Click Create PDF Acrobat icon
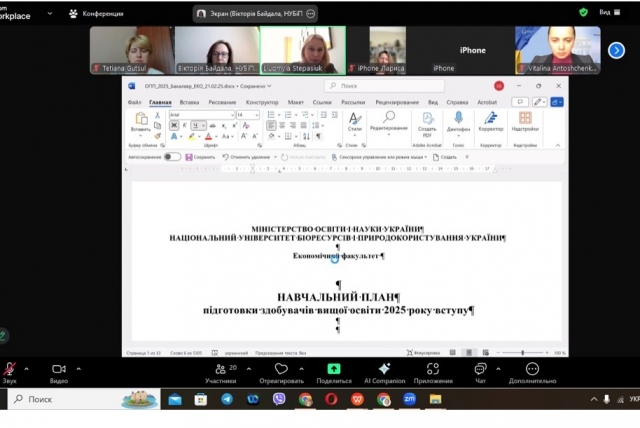The height and width of the screenshot is (428, 640). tap(427, 124)
